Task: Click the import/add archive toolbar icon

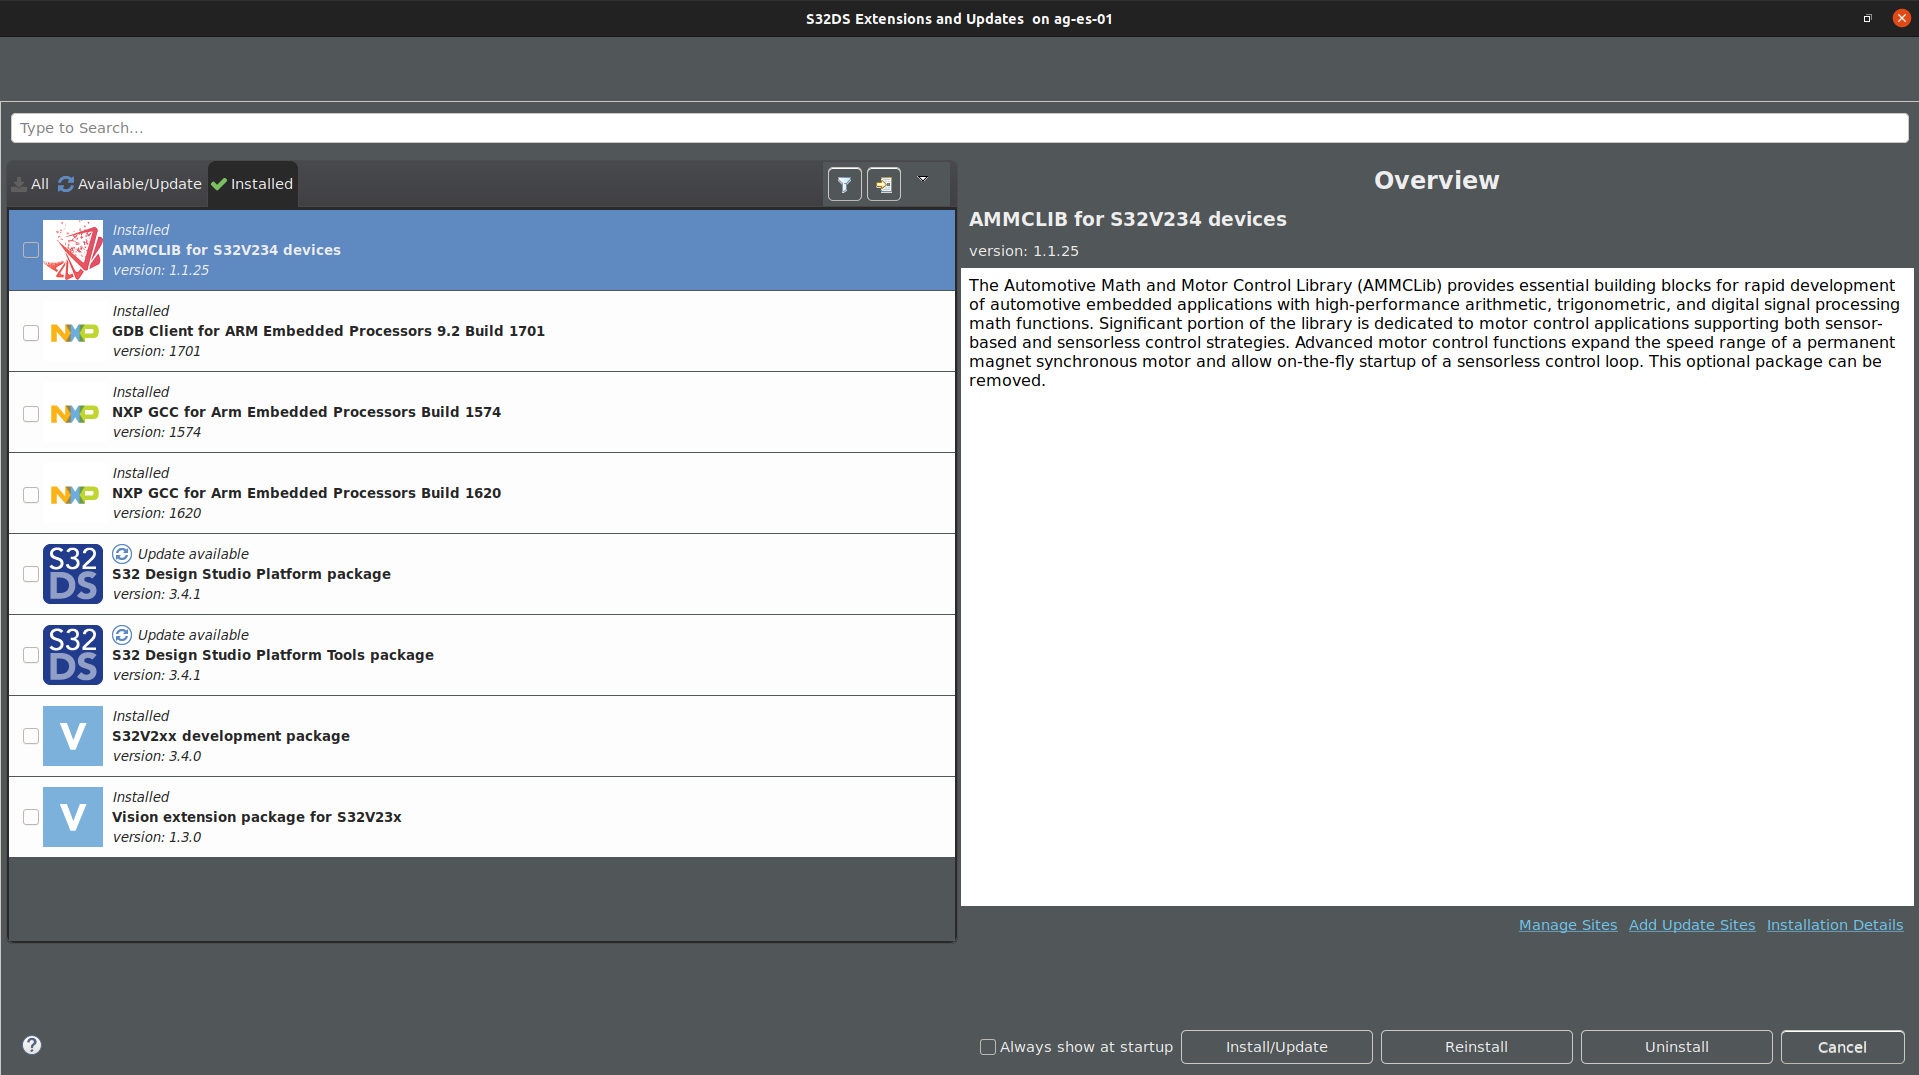Action: coord(883,184)
